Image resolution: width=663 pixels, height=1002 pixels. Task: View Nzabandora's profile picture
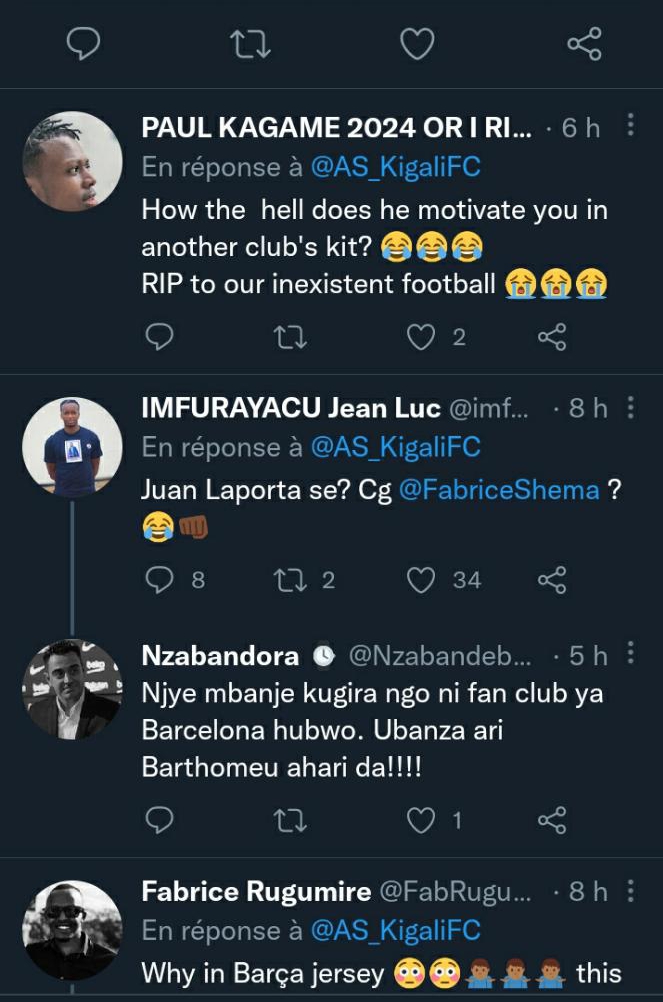coord(72,688)
